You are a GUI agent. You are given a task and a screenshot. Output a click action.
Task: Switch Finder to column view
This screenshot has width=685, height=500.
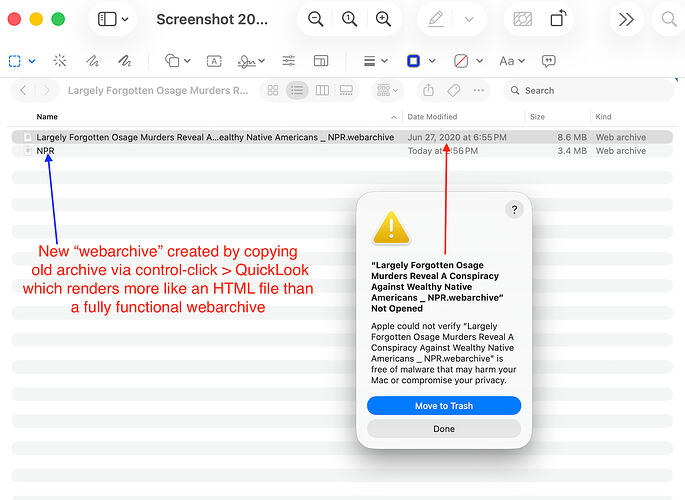pyautogui.click(x=322, y=90)
